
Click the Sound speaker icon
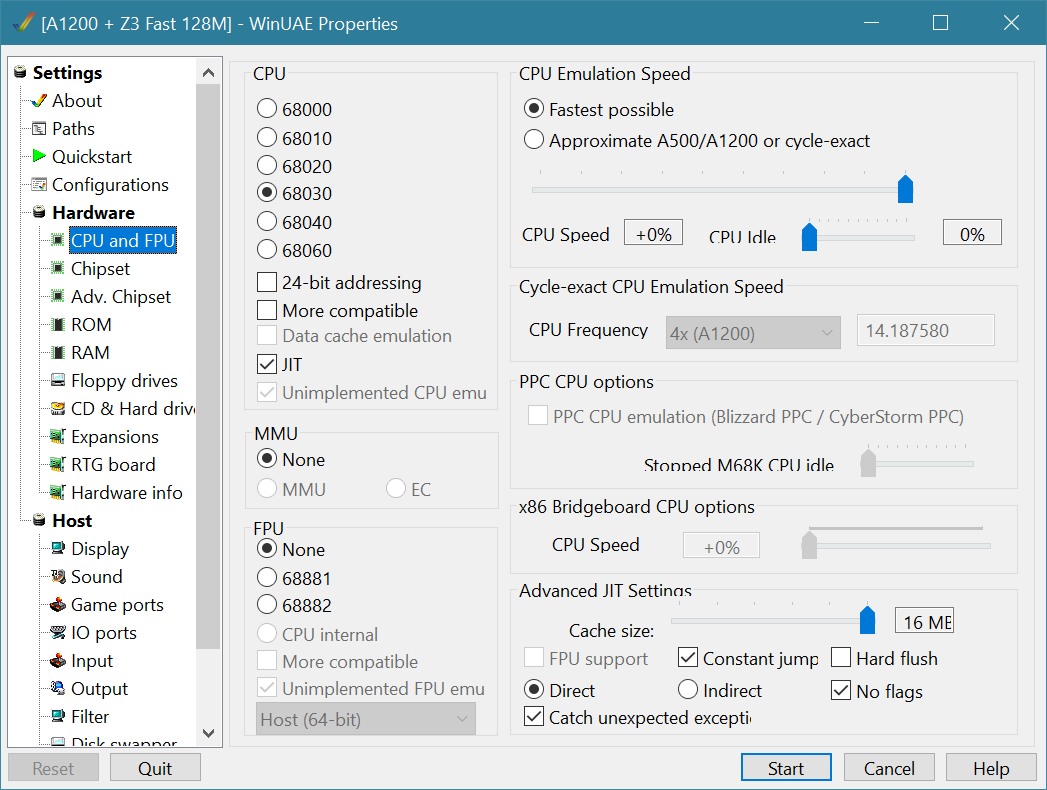(58, 577)
